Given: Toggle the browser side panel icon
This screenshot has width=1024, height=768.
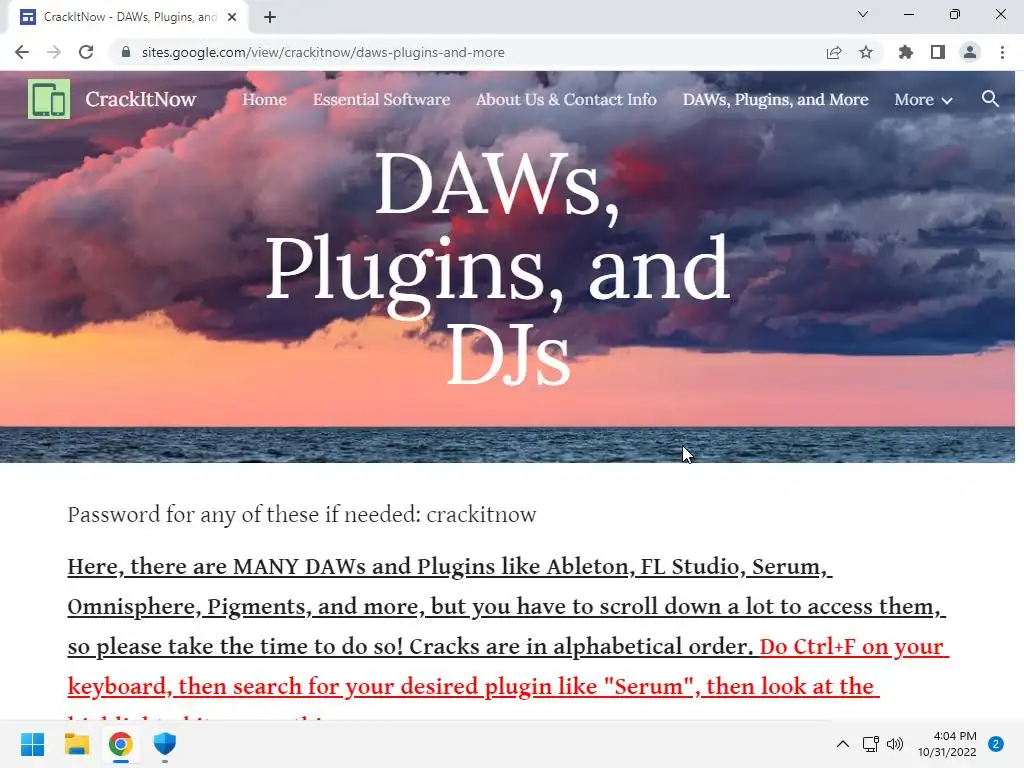Looking at the screenshot, I should (x=938, y=52).
